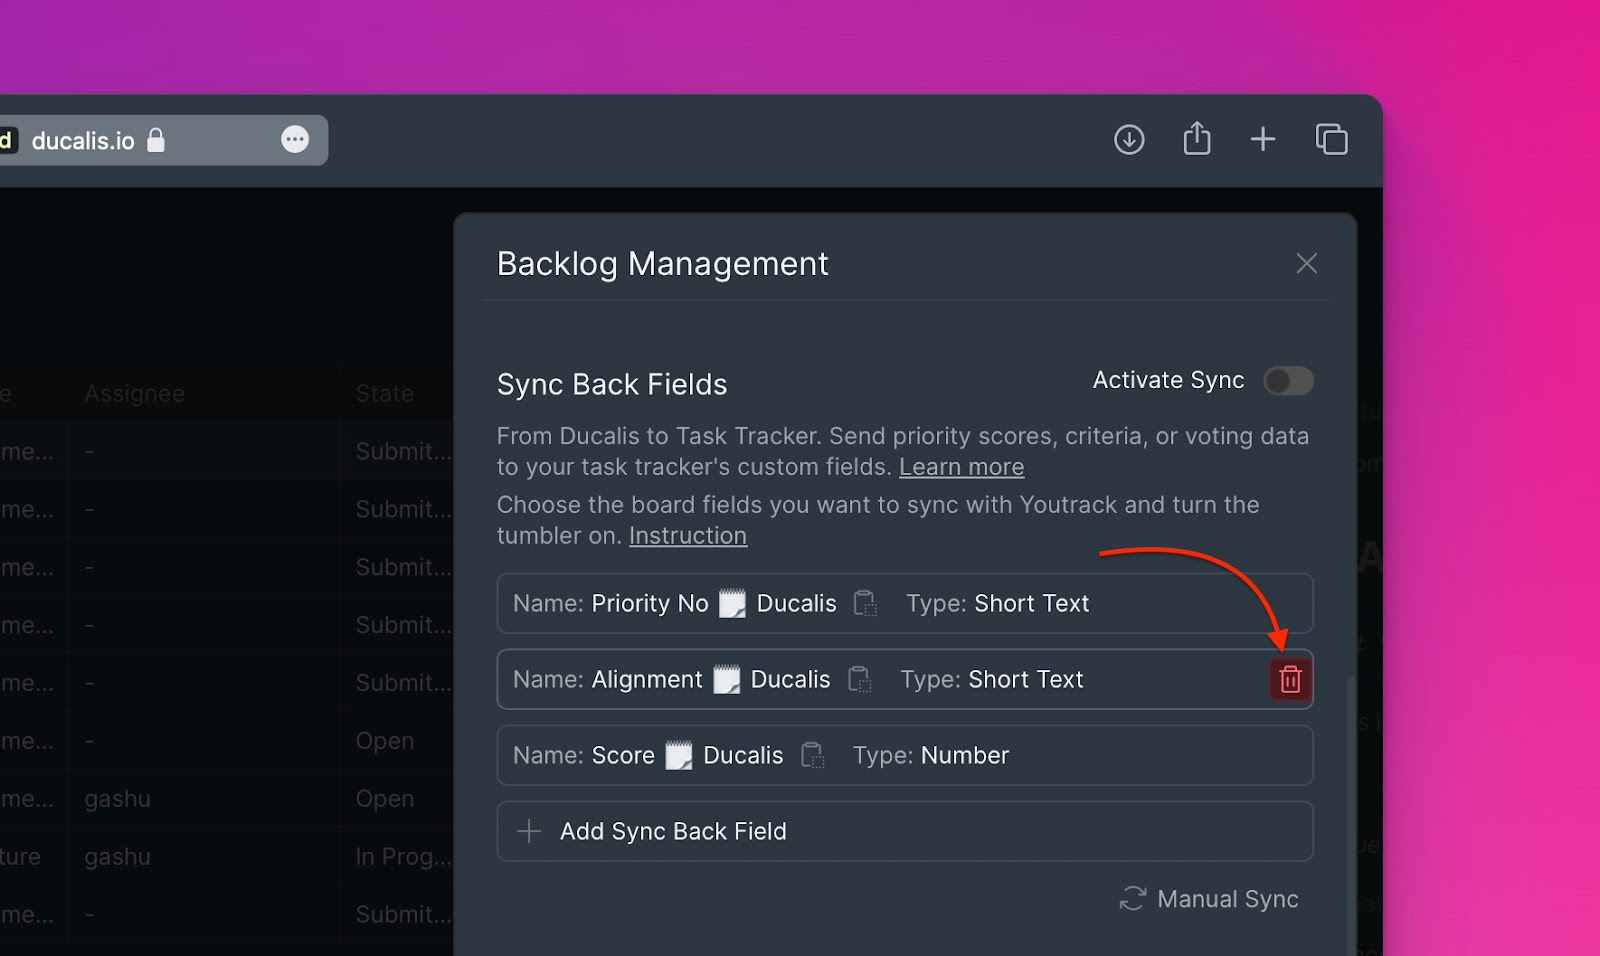
Task: Click the lock icon beside ducalis.io
Action: tap(156, 139)
